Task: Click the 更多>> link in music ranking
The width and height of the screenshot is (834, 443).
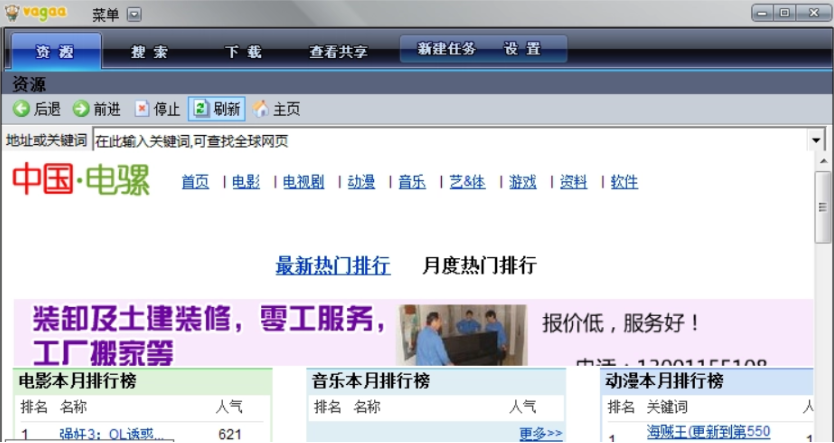Action: click(541, 434)
